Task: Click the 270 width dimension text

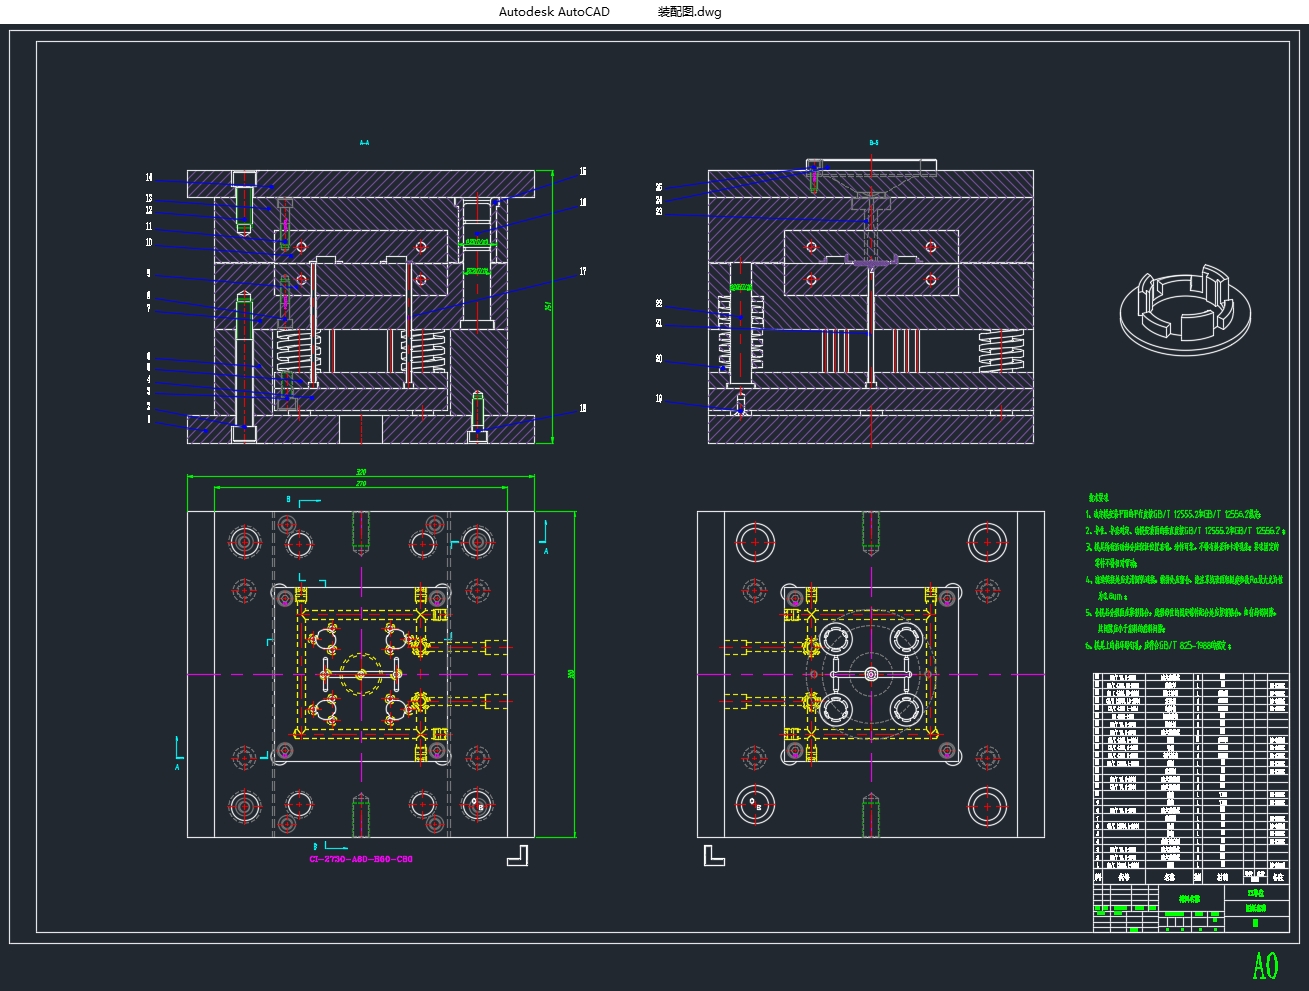Action: point(361,484)
